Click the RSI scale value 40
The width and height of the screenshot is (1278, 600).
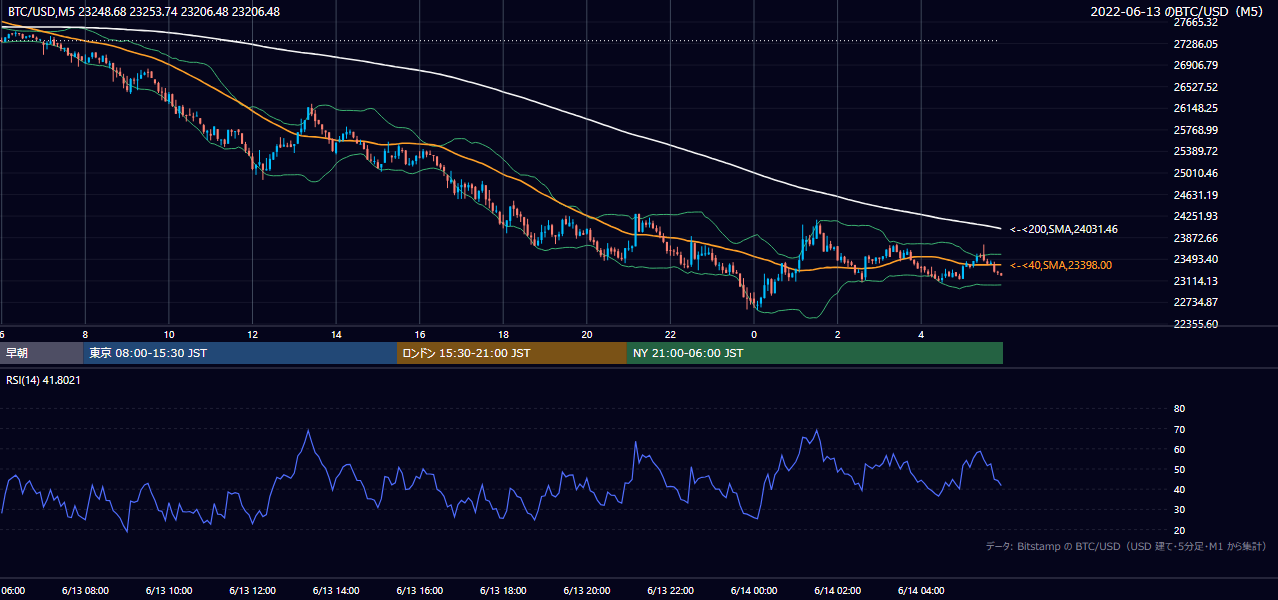point(1179,489)
